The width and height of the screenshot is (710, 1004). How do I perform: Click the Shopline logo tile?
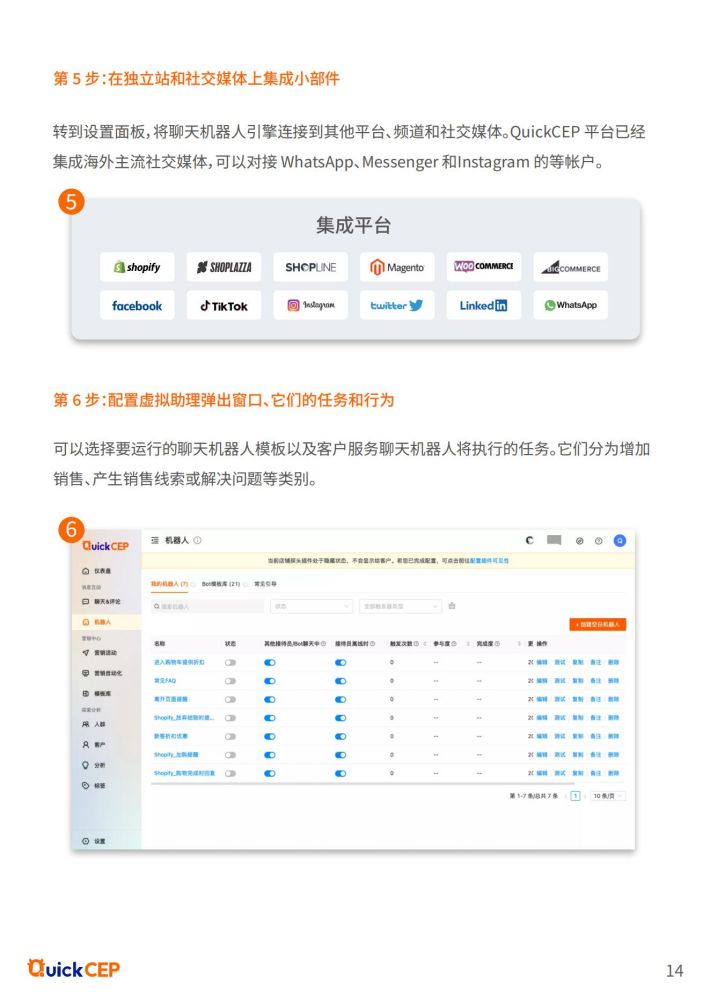click(311, 267)
